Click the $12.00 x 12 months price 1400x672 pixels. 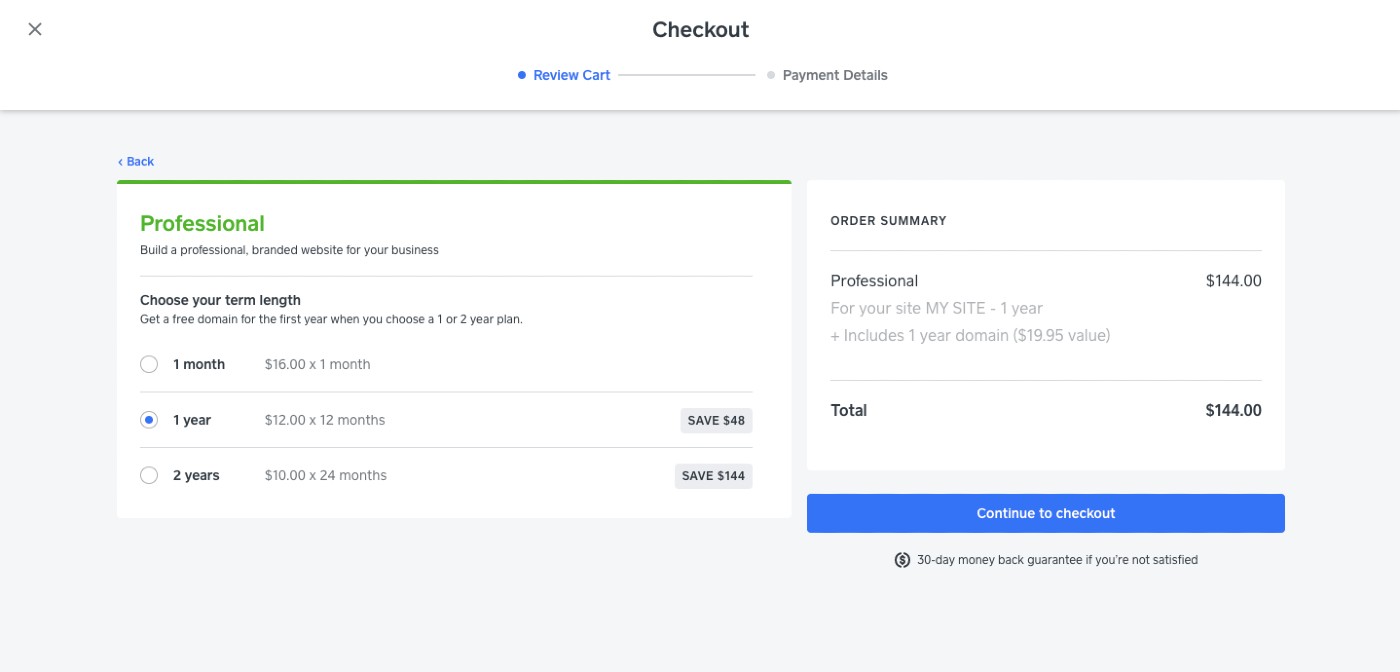pos(325,420)
